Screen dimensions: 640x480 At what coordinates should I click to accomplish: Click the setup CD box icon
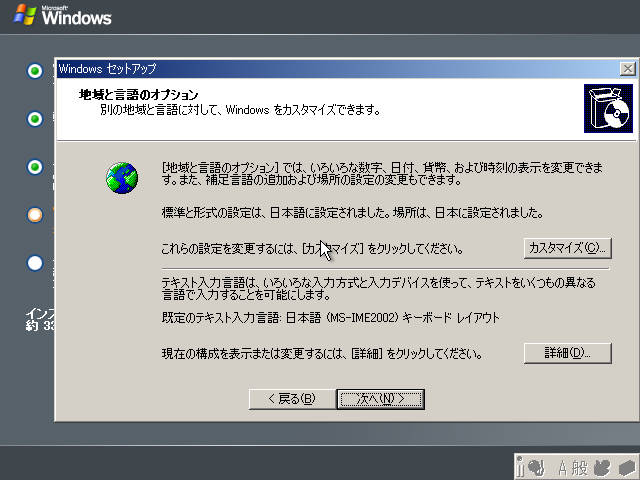coord(608,109)
